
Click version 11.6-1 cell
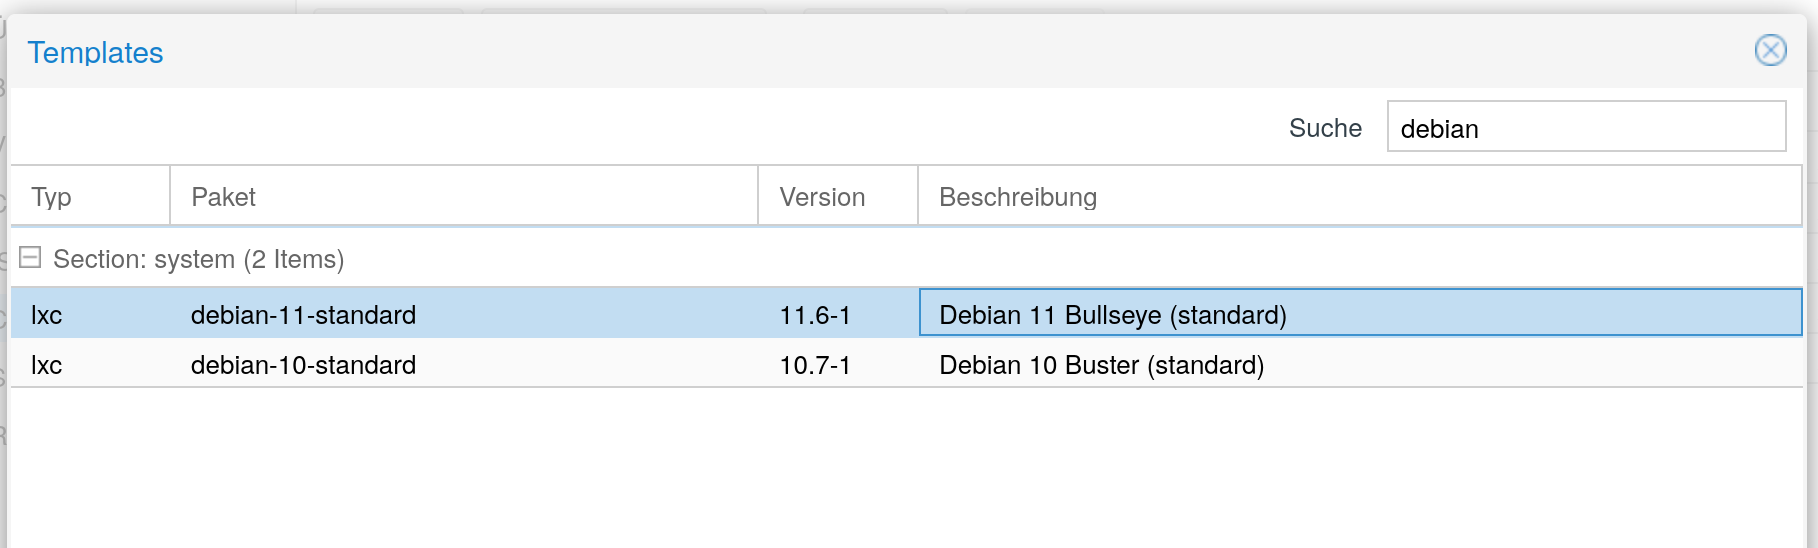815,315
